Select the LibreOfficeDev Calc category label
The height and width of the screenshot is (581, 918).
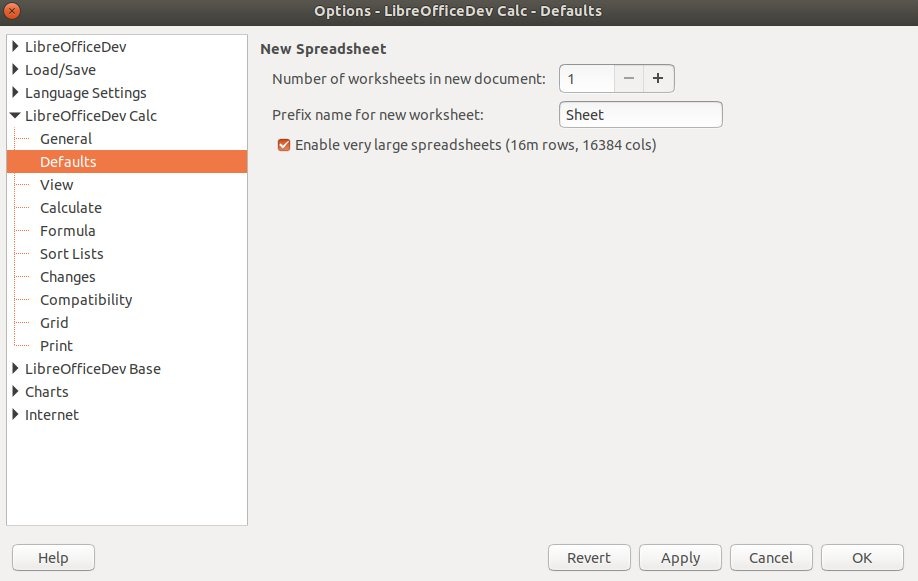91,116
